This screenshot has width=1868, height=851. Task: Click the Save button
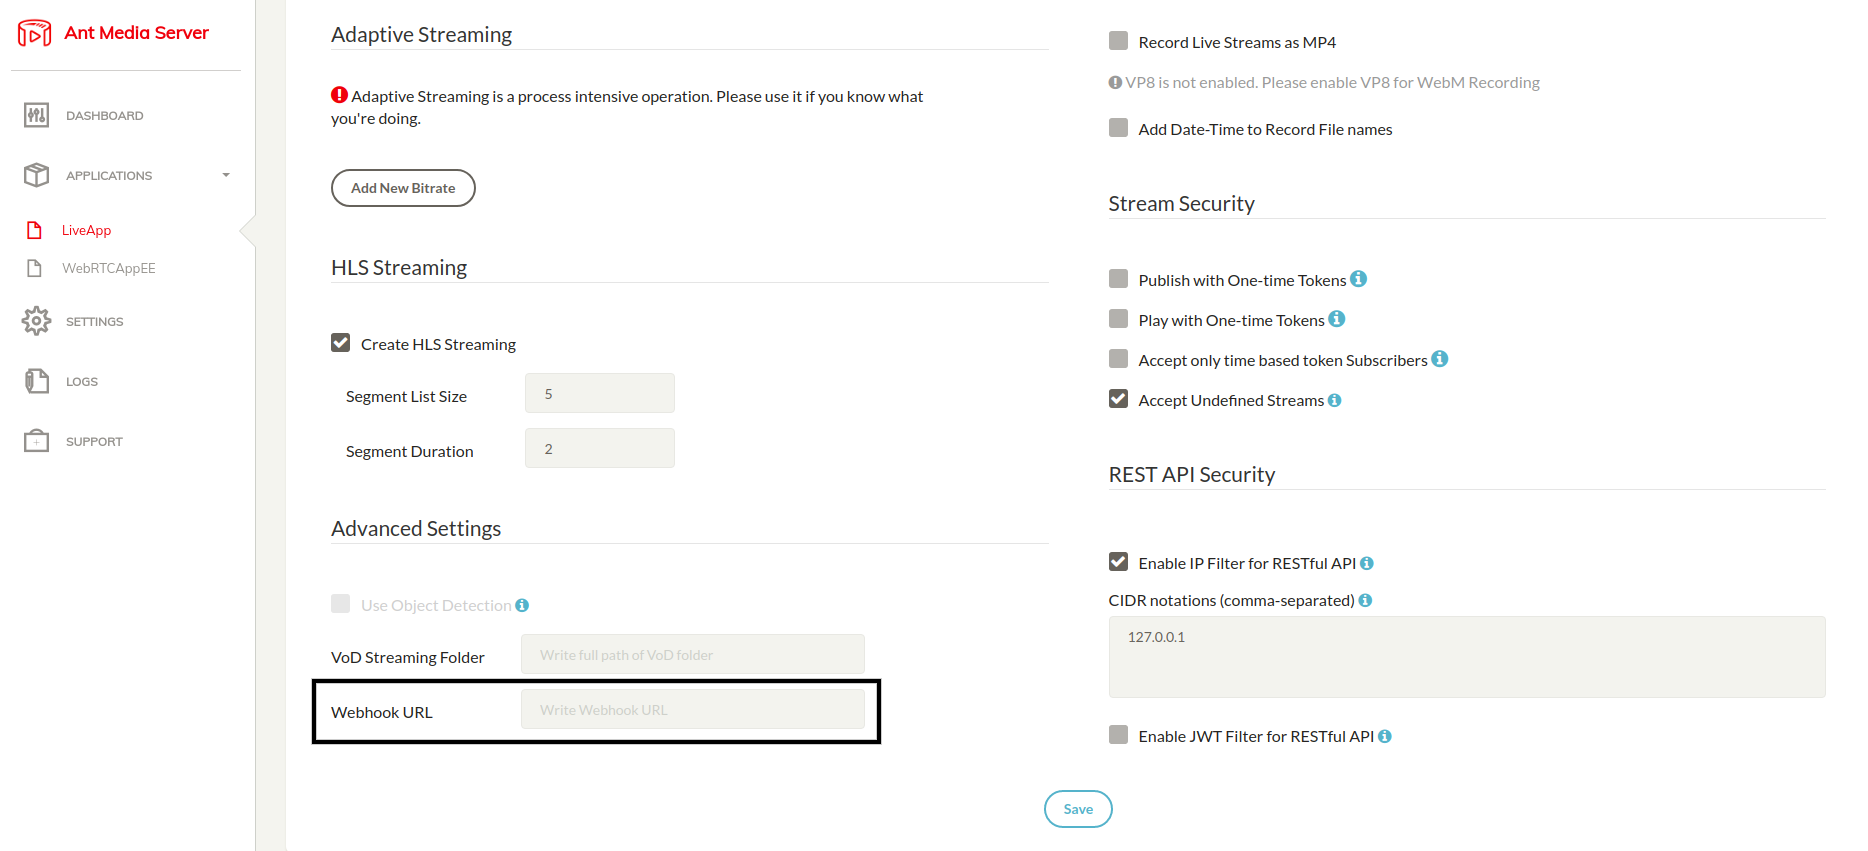coord(1078,809)
